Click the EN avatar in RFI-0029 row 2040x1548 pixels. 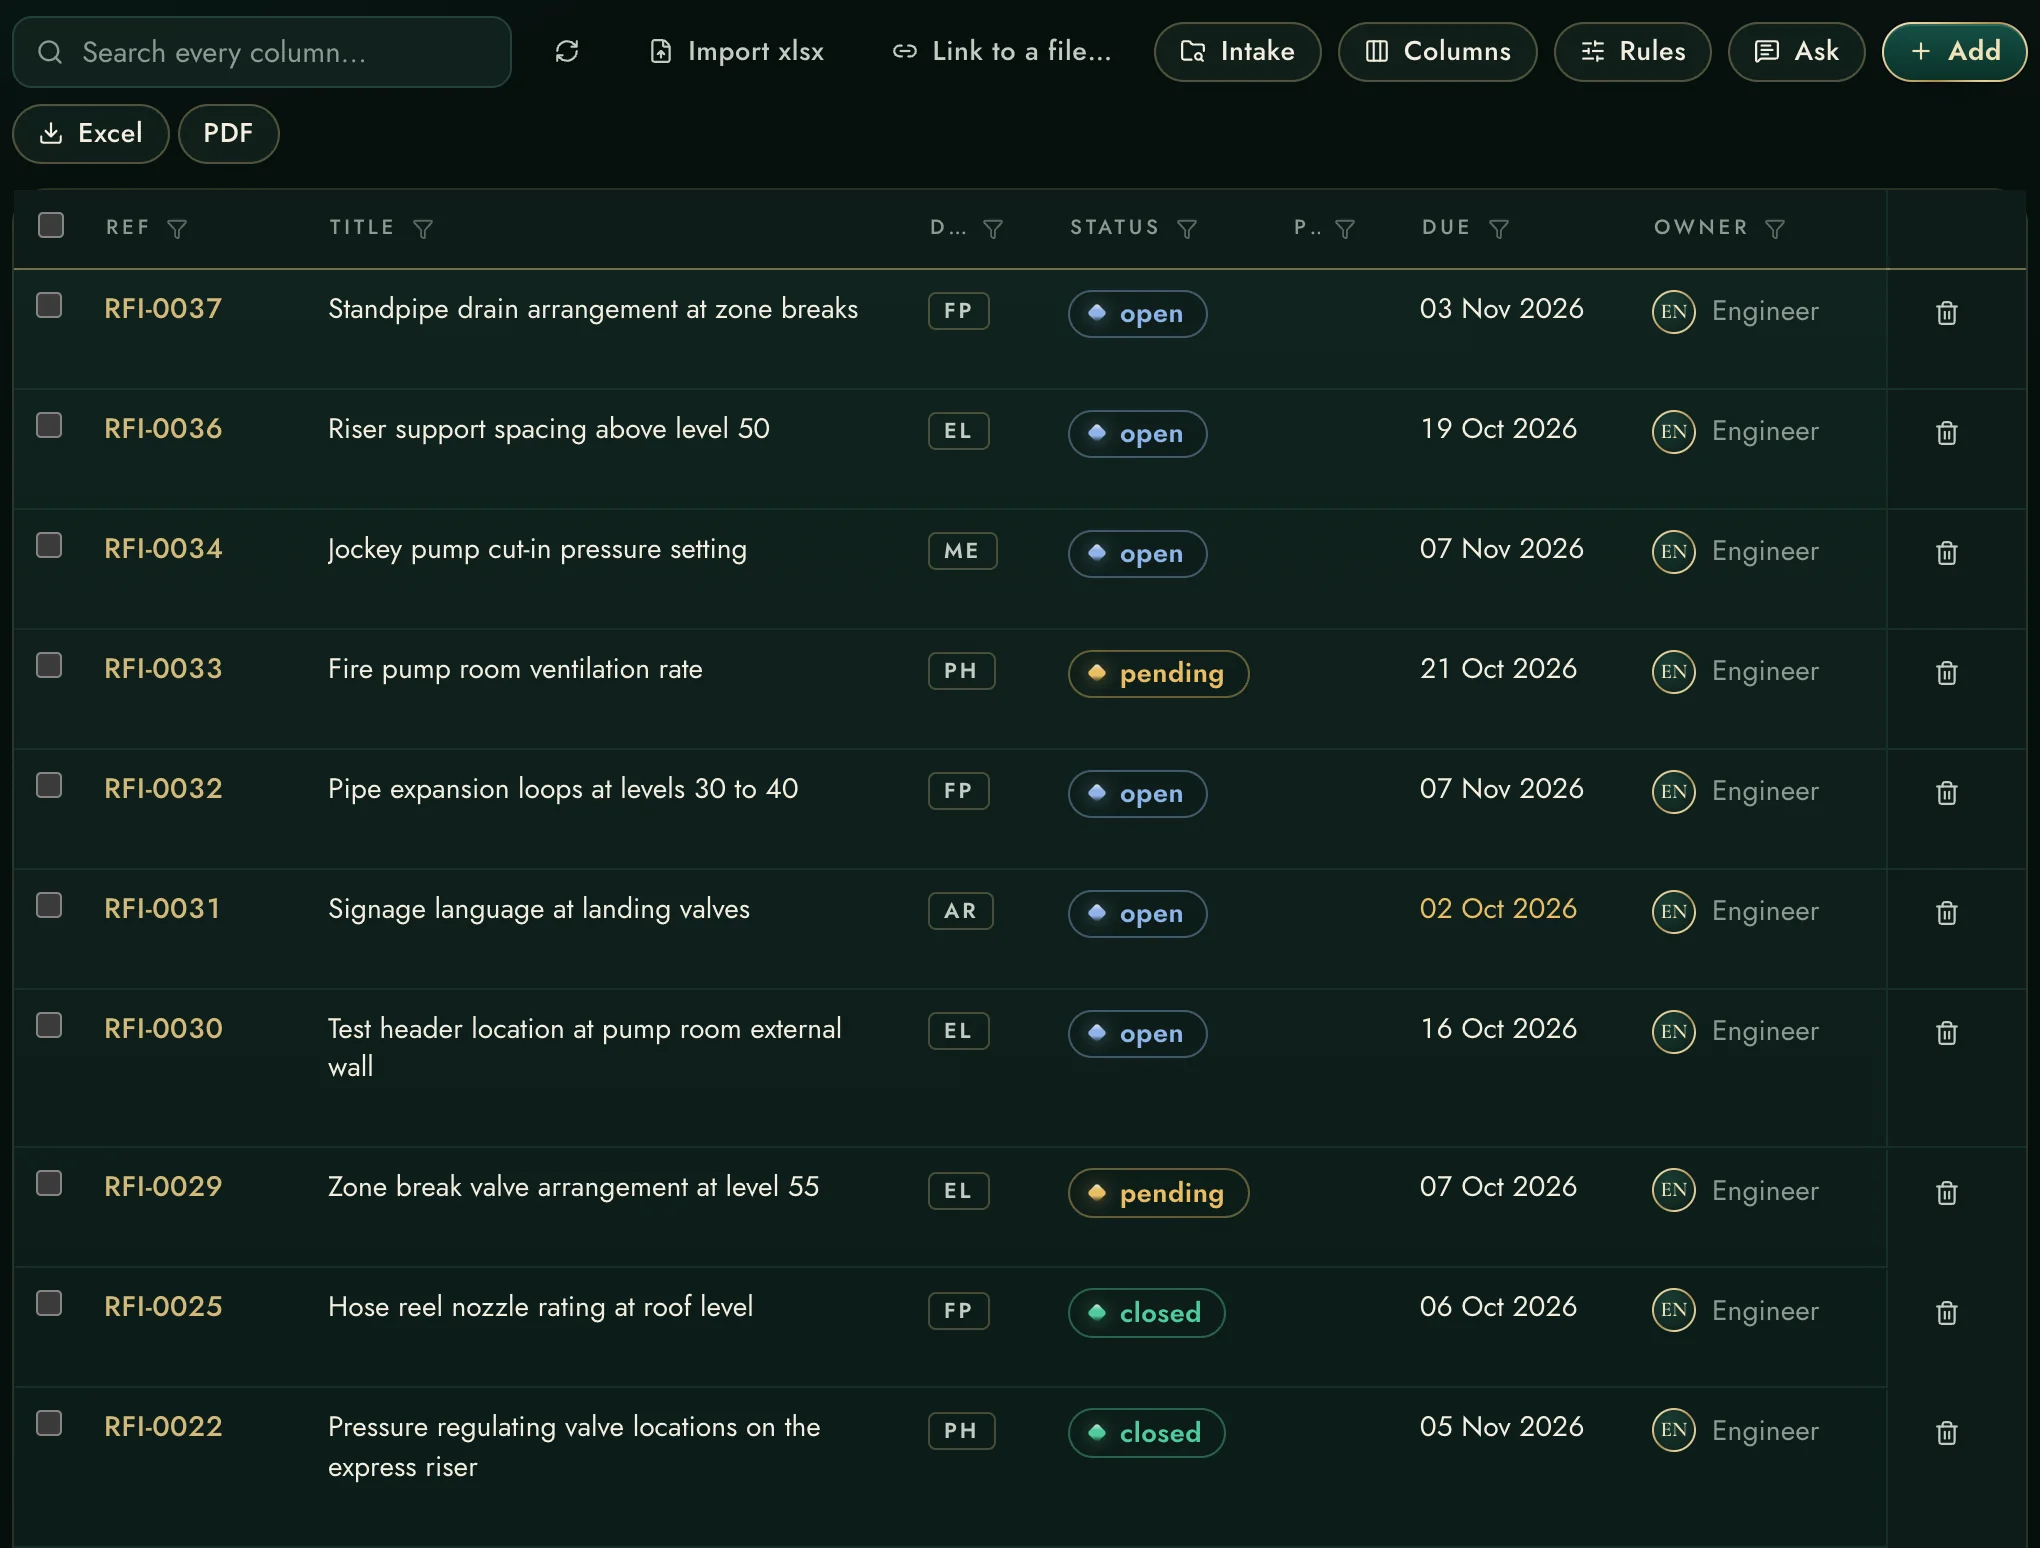point(1674,1190)
